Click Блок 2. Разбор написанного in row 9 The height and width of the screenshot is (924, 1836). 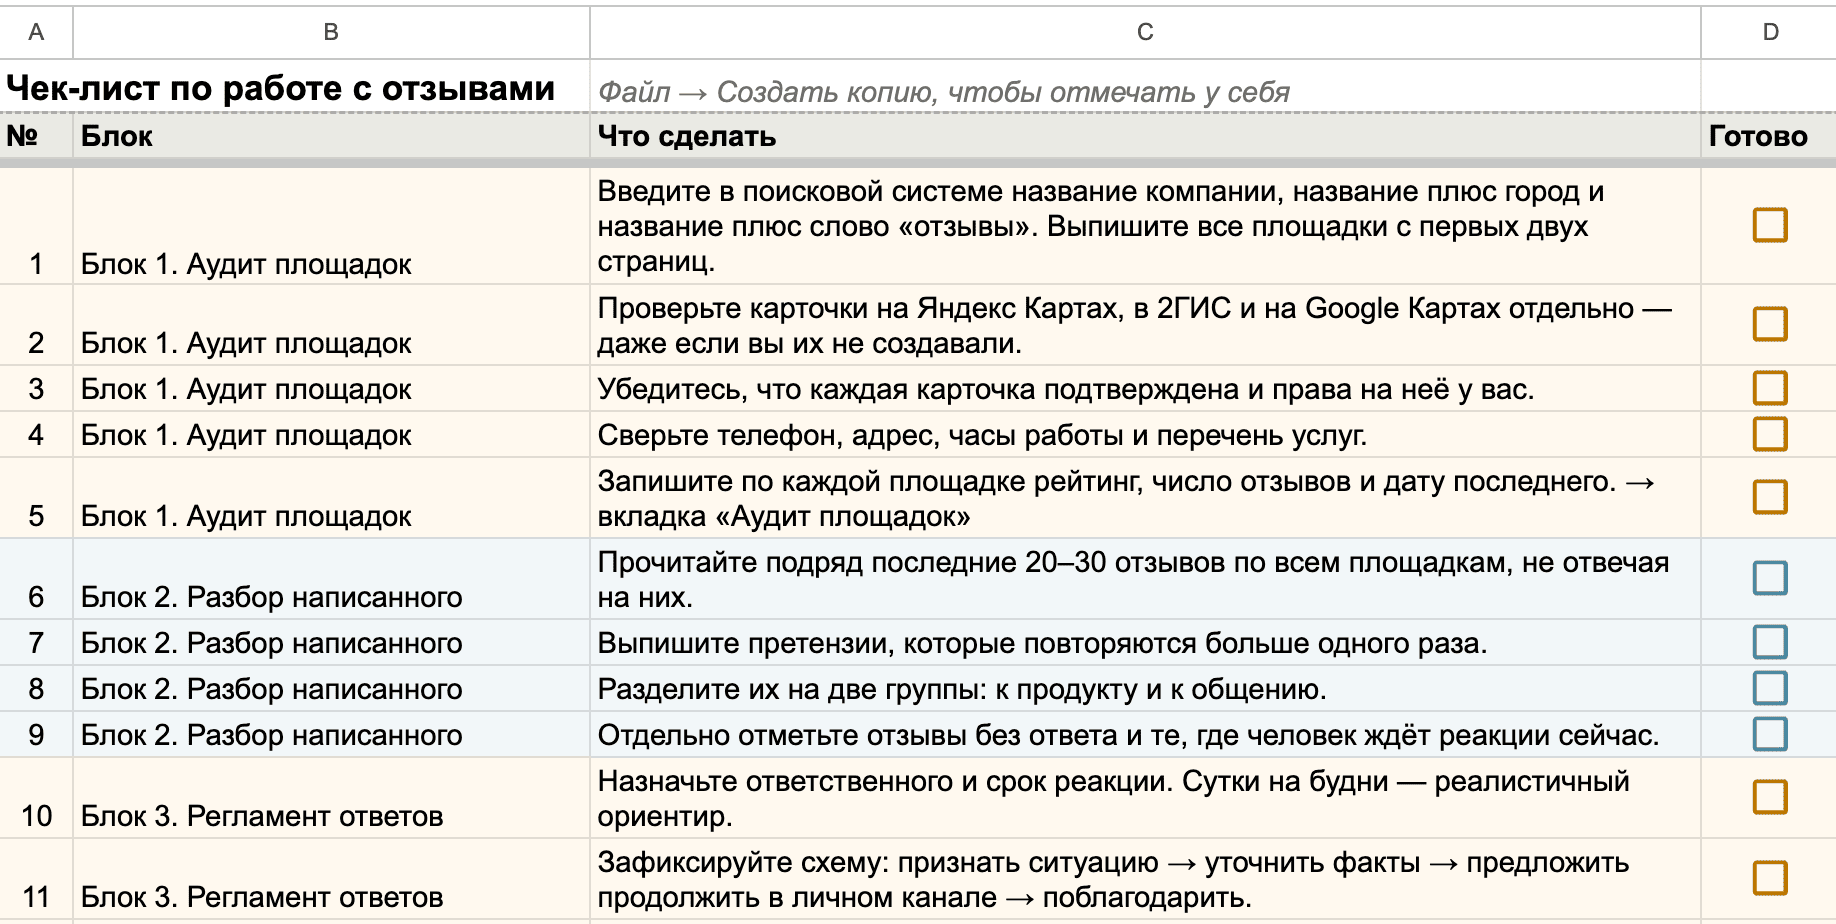click(331, 734)
